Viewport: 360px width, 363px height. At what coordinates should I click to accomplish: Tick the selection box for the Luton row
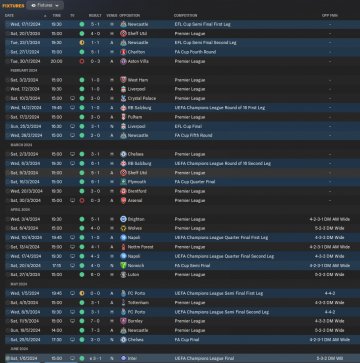[7, 275]
